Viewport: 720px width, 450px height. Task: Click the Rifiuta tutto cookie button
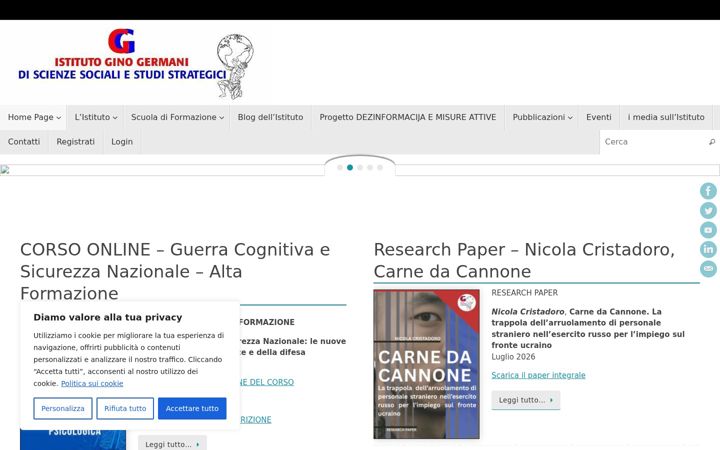[x=125, y=408]
